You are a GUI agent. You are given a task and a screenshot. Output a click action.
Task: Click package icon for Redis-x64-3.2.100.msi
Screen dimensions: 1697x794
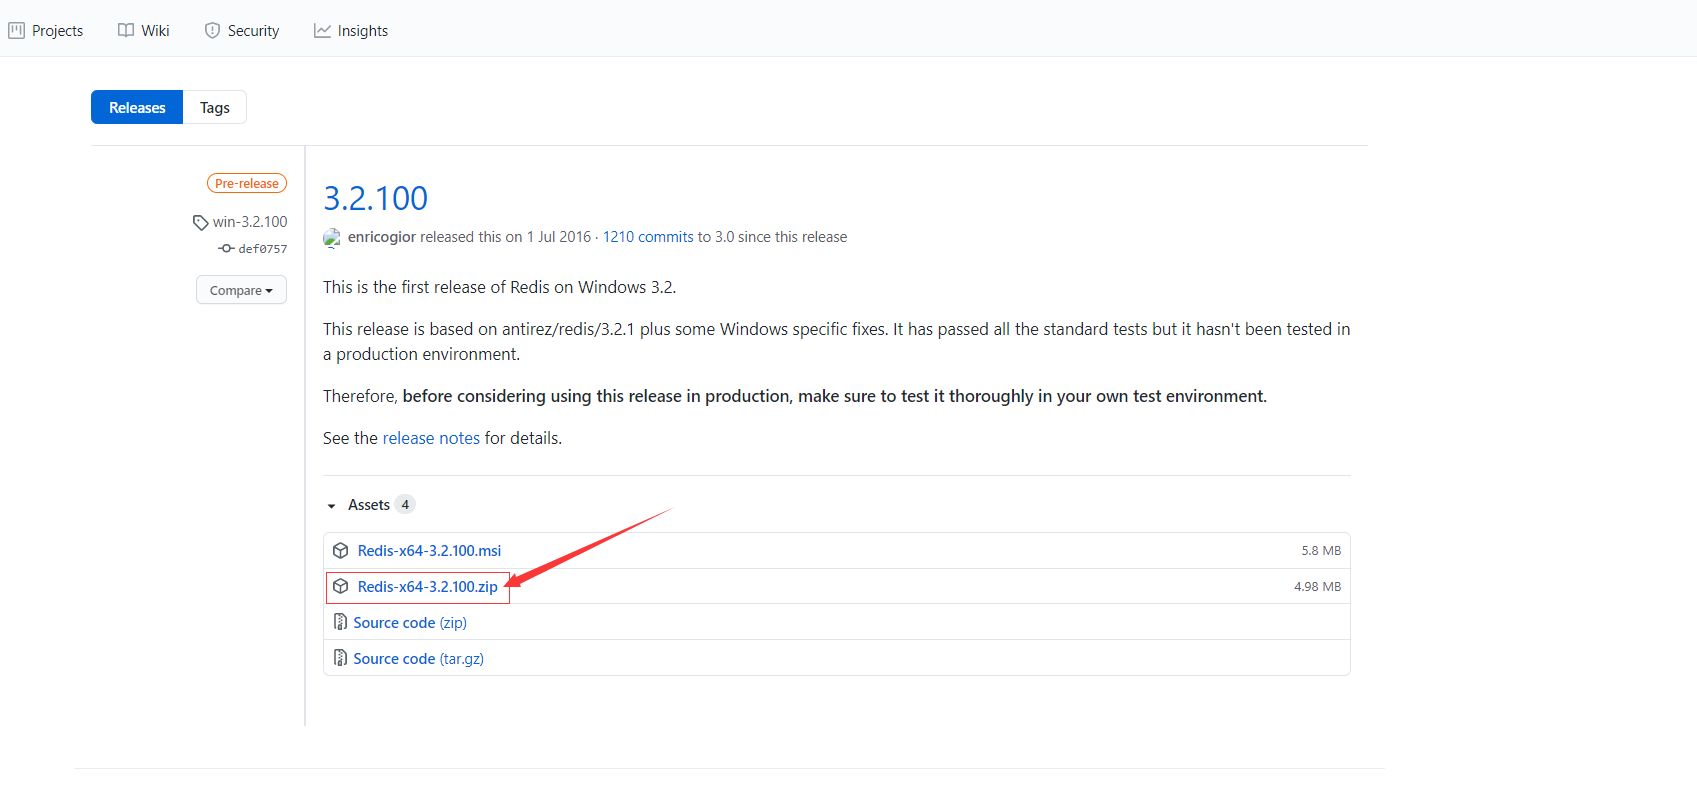(341, 551)
